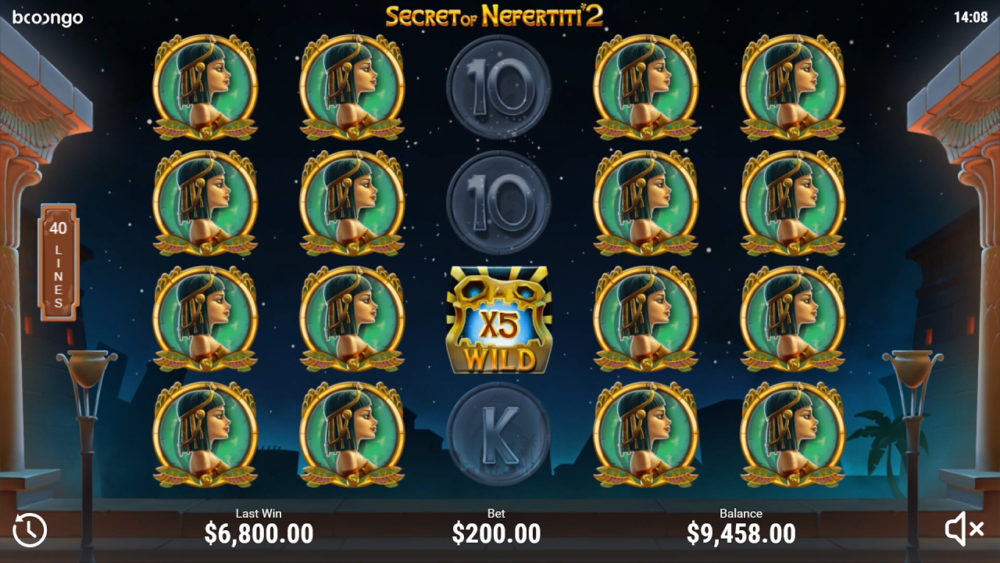Click the top-right Nefertiti symbol
The height and width of the screenshot is (563, 1000).
pos(793,87)
